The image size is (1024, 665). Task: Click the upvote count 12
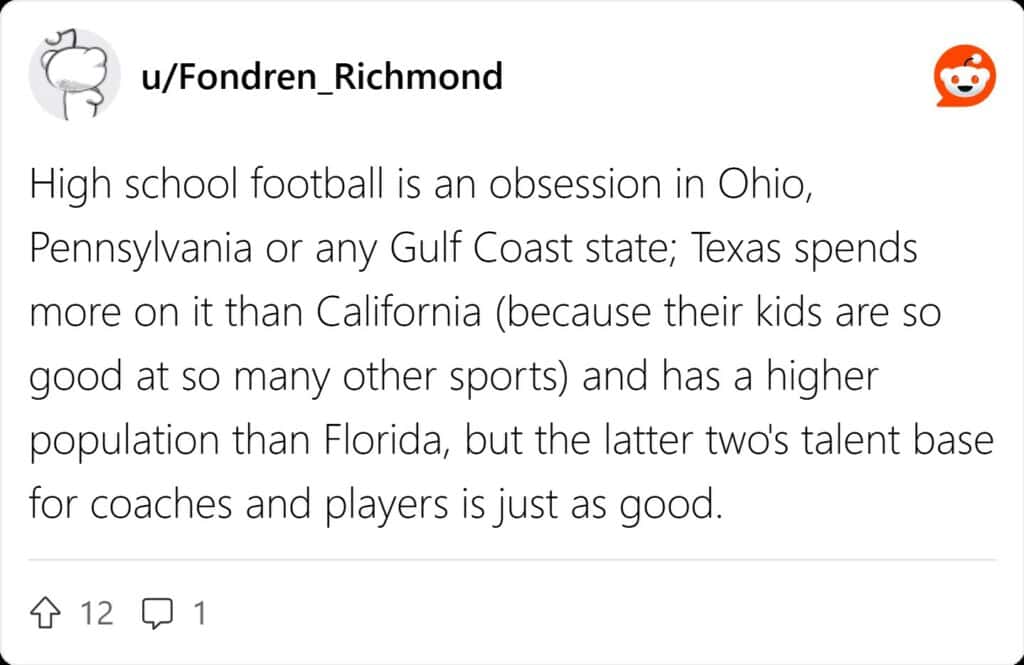[97, 612]
